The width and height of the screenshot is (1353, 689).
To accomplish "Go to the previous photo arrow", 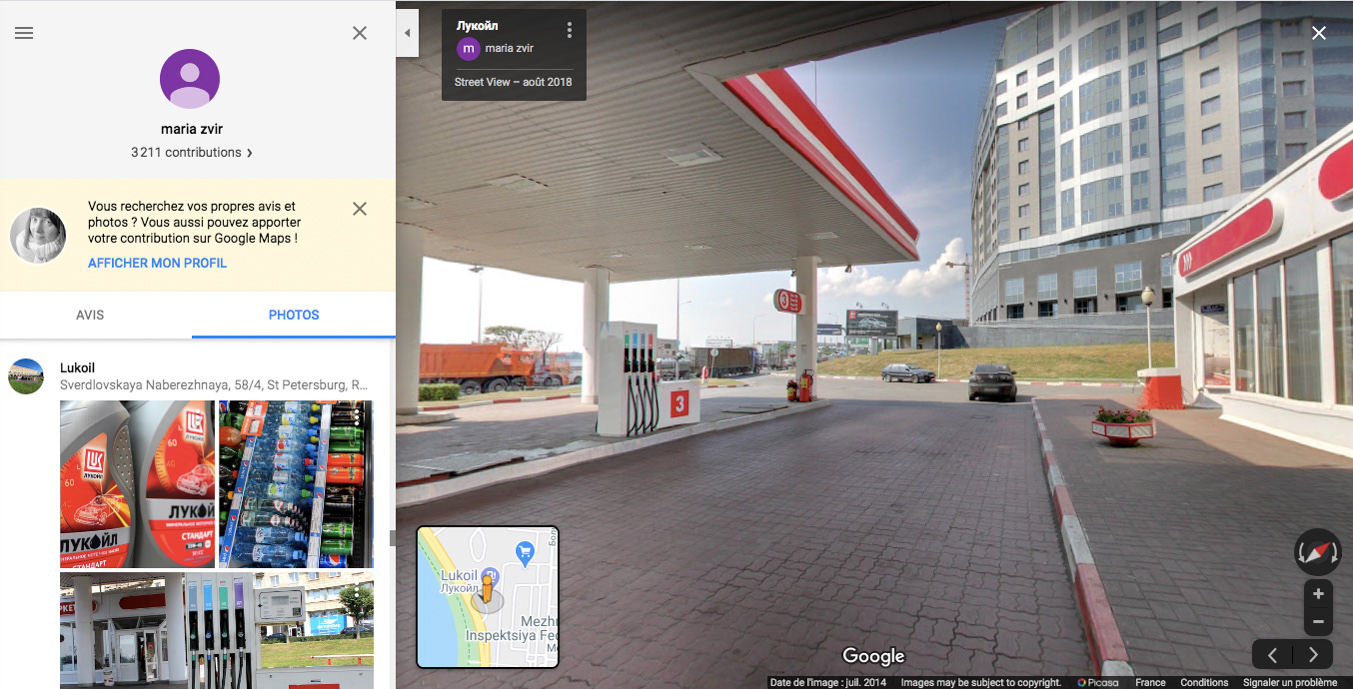I will [1272, 655].
